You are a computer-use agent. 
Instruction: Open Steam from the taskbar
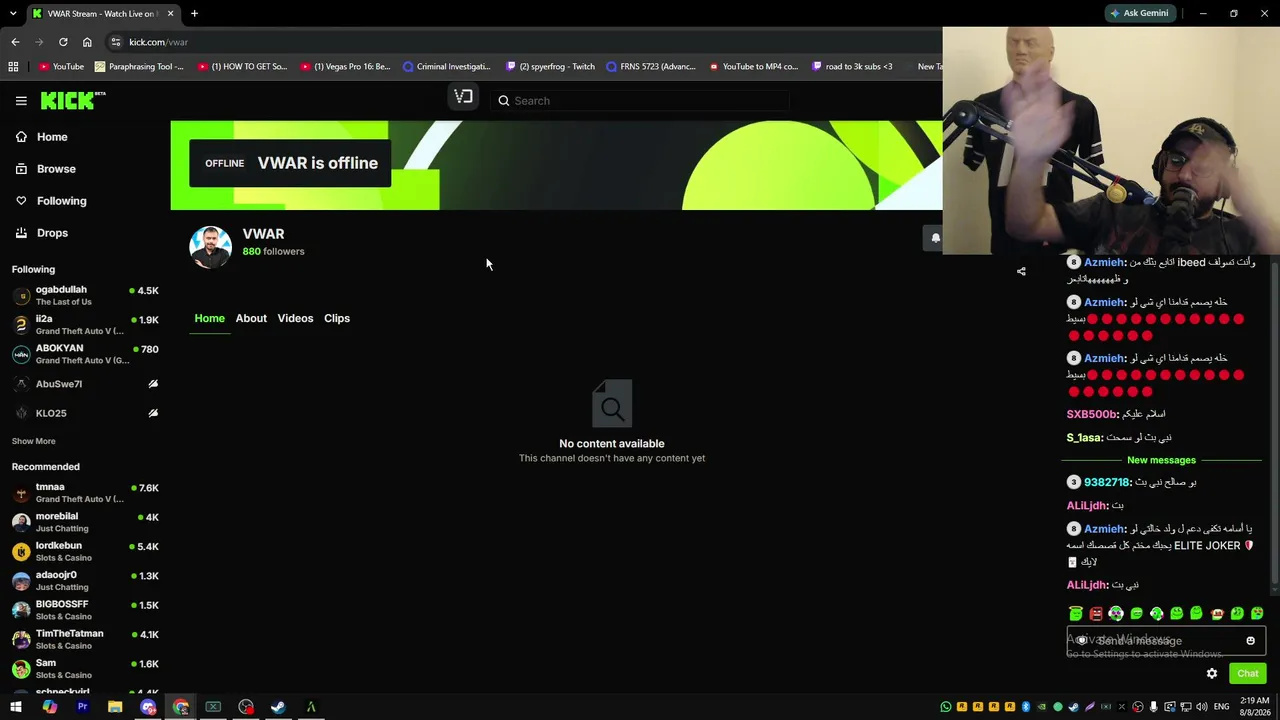tap(278, 707)
